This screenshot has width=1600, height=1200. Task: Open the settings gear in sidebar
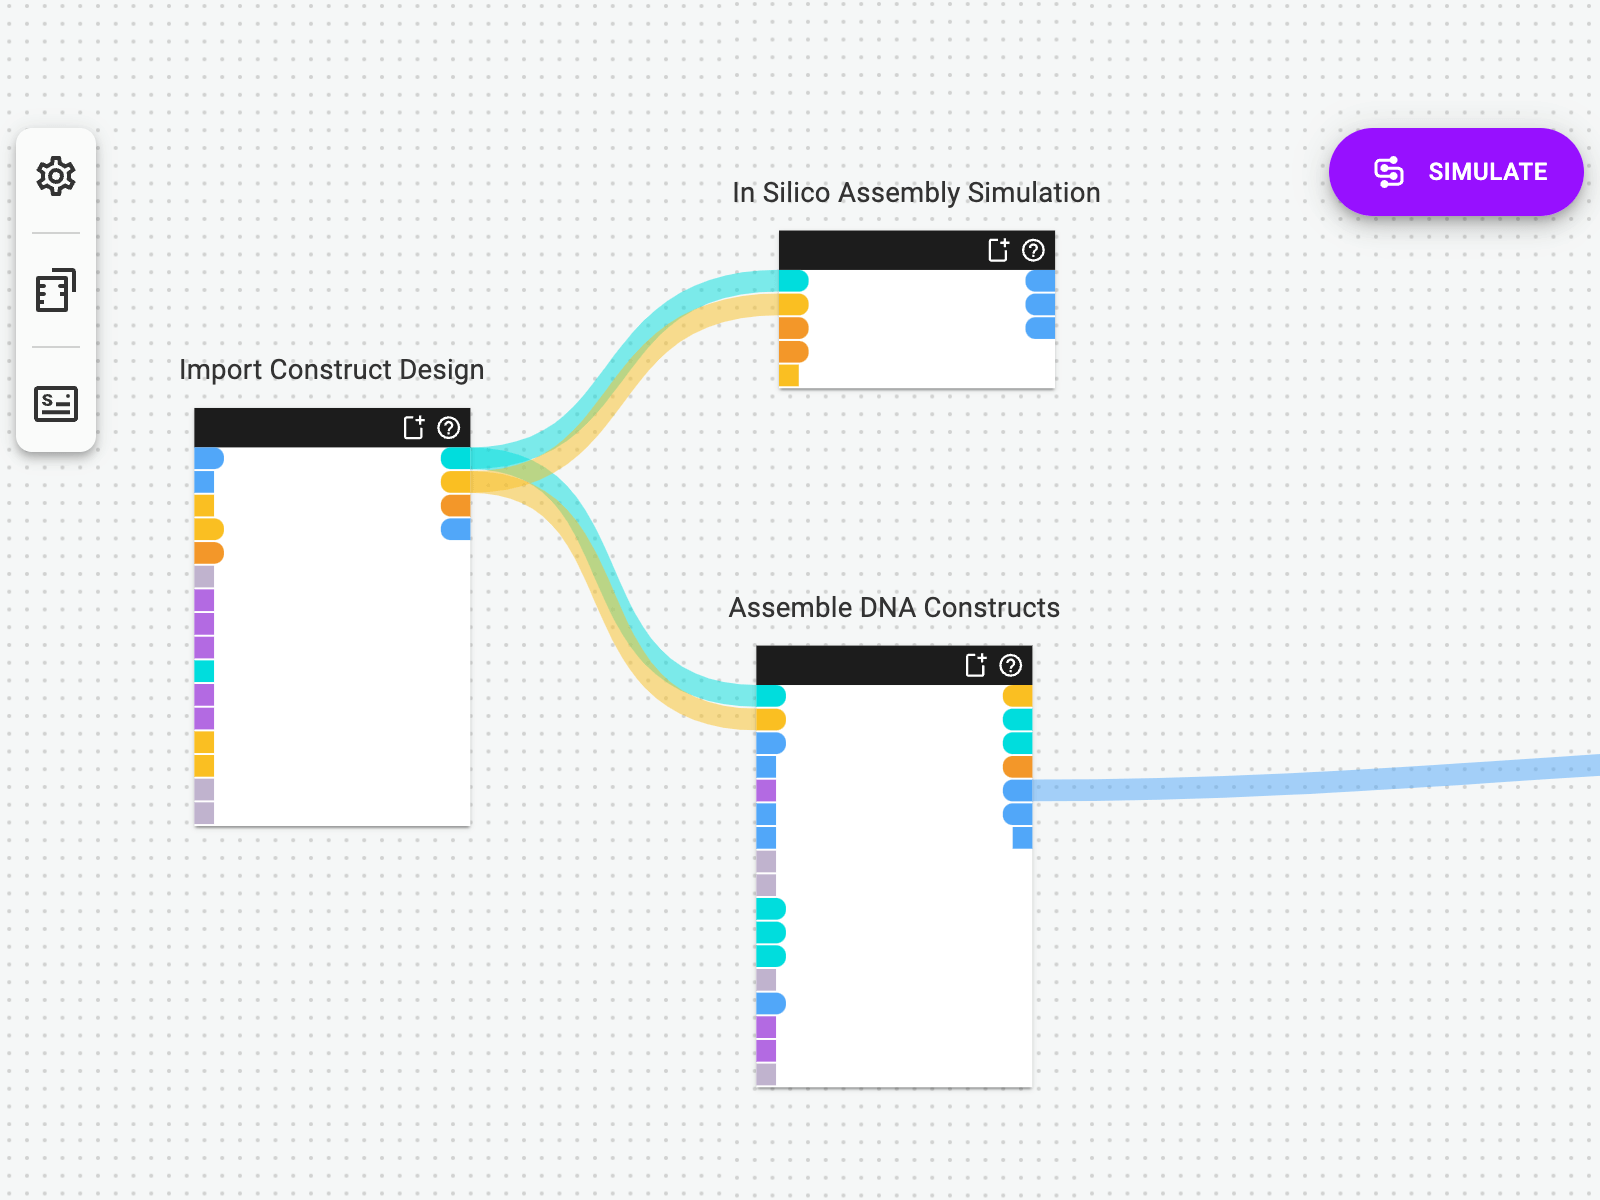(x=56, y=176)
